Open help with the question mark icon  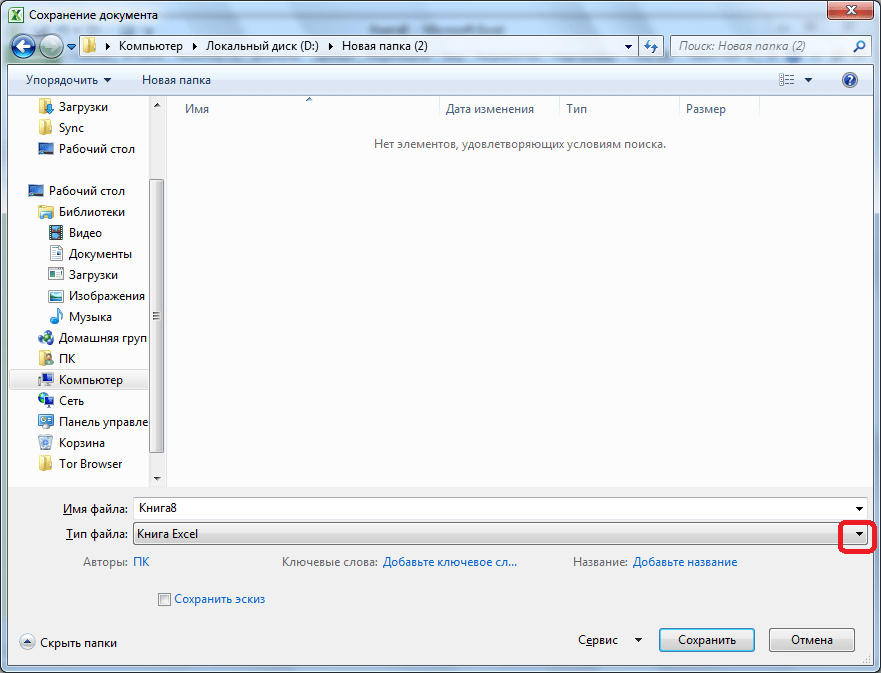[850, 80]
